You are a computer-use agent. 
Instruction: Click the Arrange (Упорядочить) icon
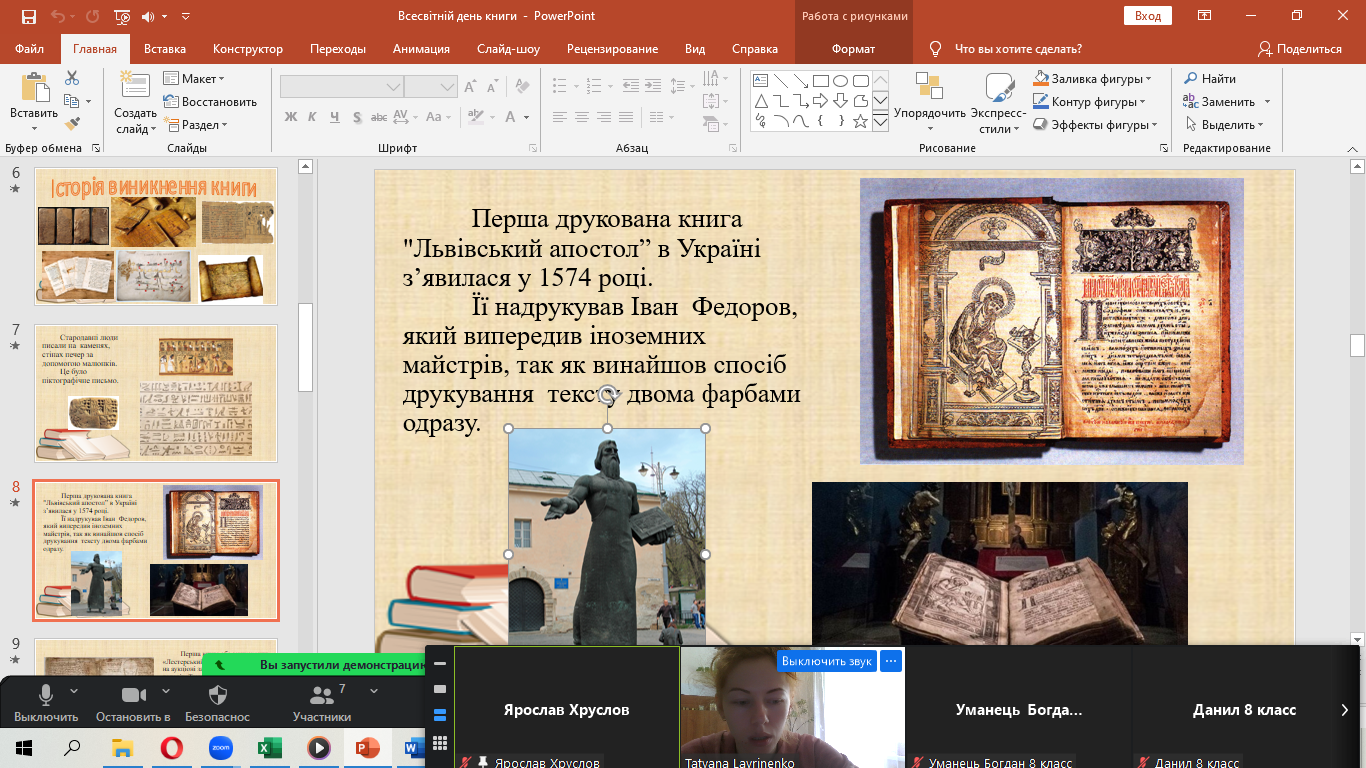tap(929, 88)
